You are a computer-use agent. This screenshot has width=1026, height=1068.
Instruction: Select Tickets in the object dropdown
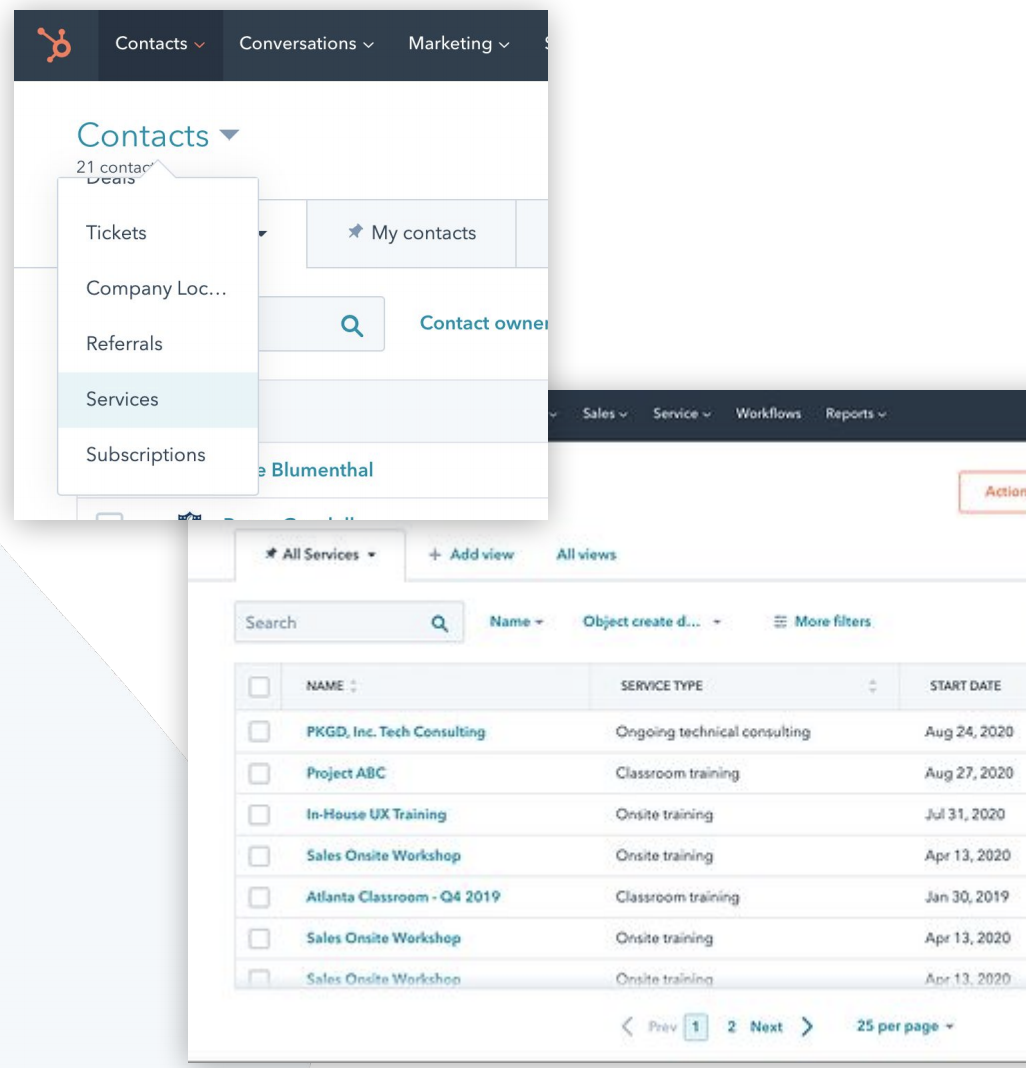[x=158, y=233]
